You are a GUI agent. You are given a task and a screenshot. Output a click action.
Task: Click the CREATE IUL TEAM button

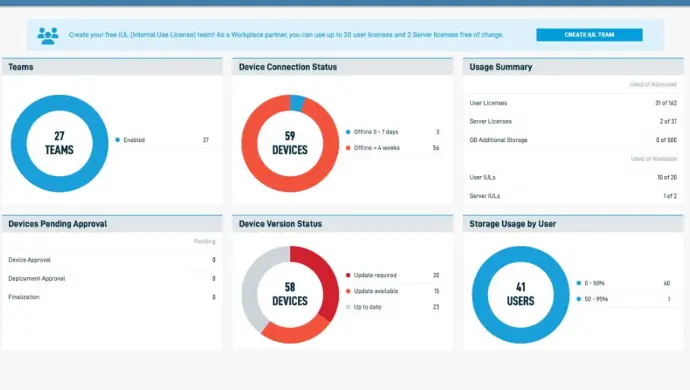coord(589,35)
